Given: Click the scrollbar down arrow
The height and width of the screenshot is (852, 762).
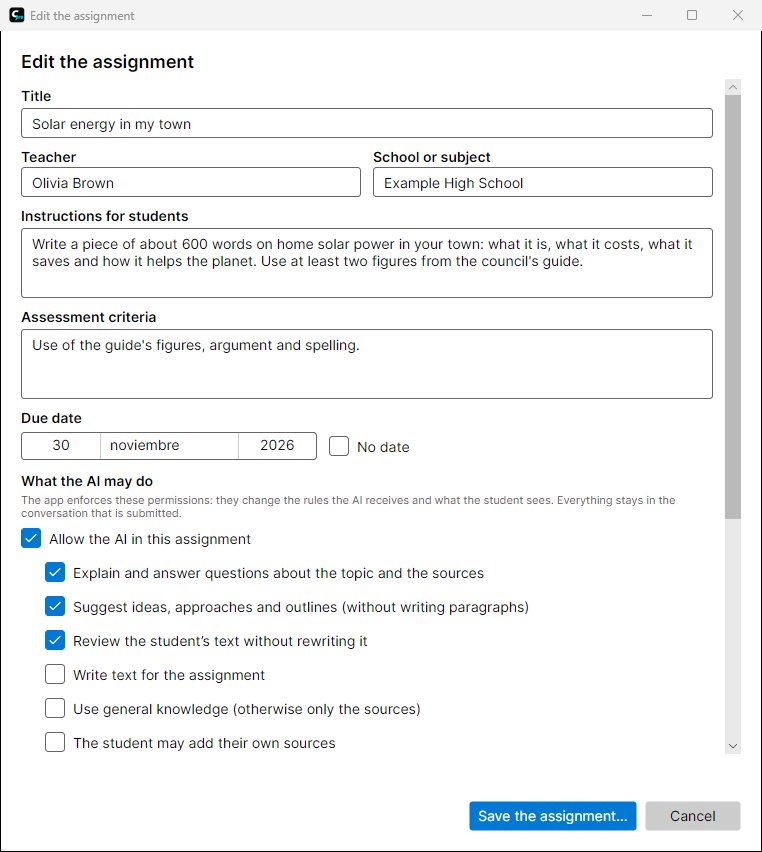Looking at the screenshot, I should (733, 746).
